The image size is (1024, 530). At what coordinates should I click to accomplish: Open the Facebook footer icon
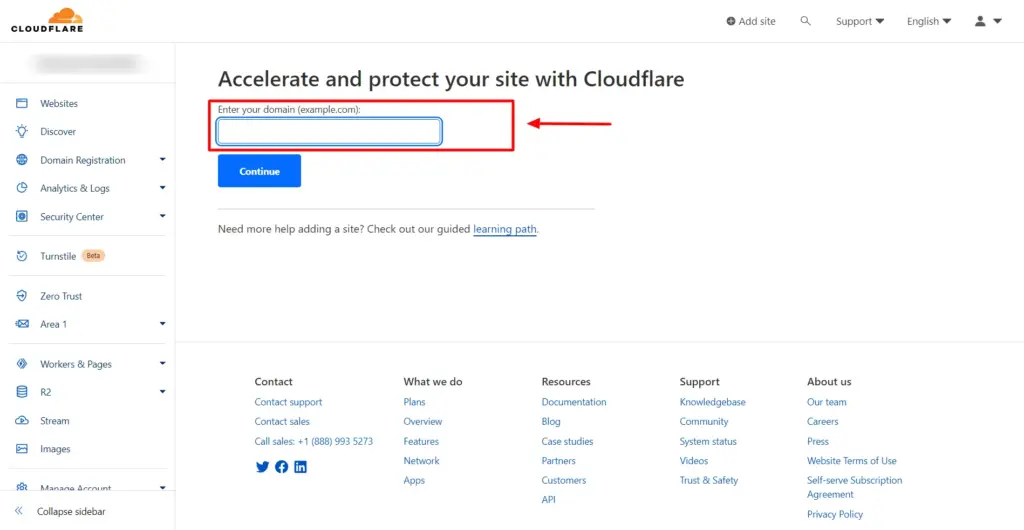coord(281,467)
